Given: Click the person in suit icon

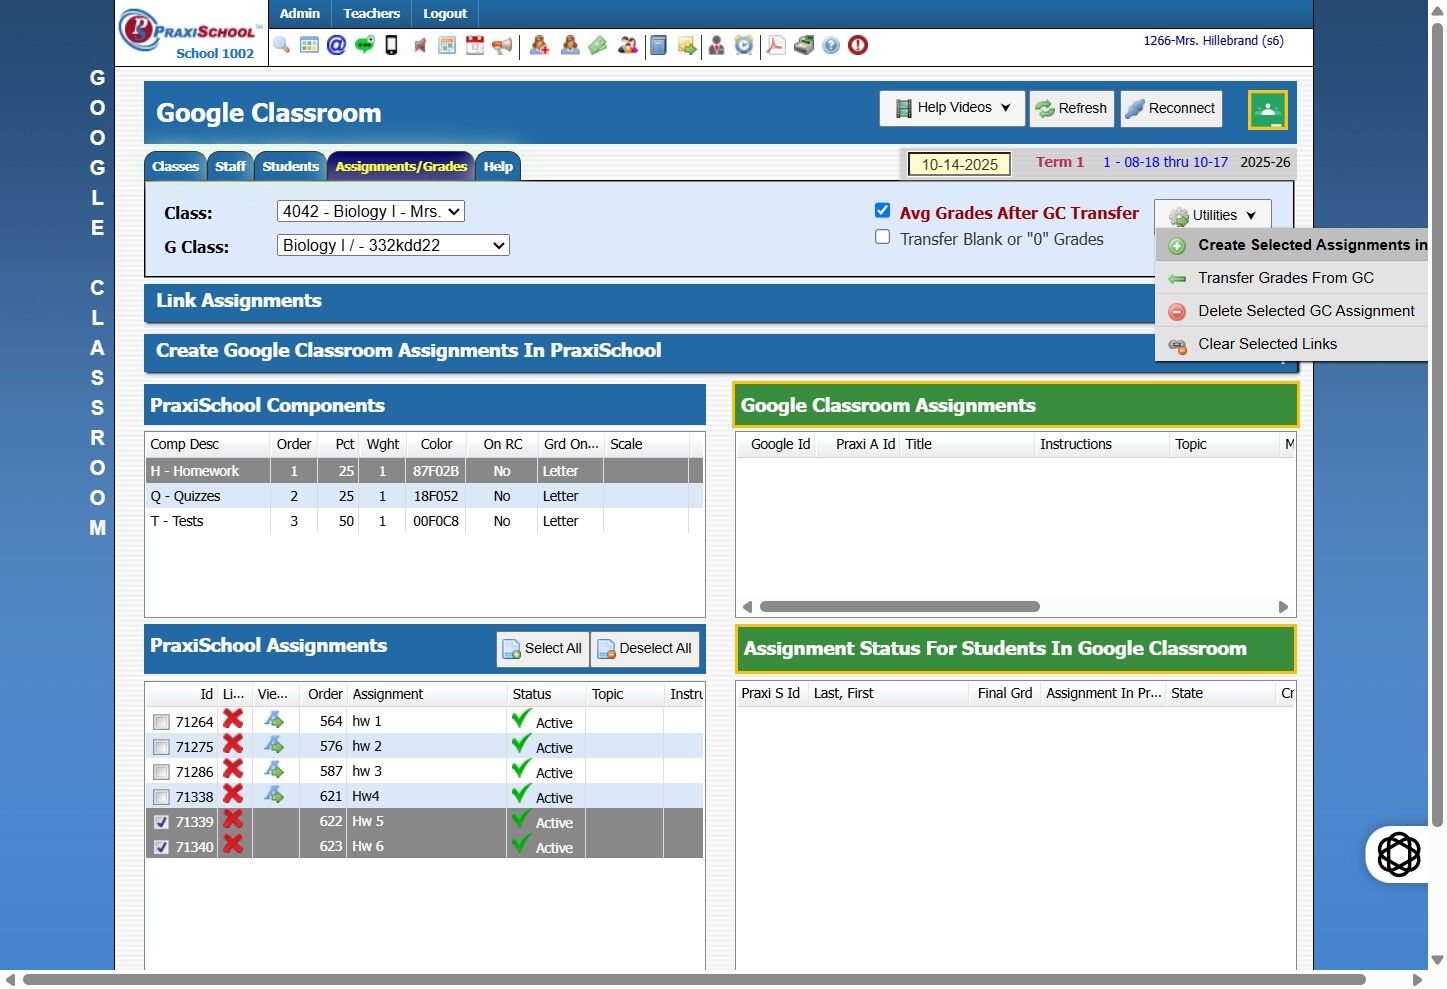Looking at the screenshot, I should tap(717, 45).
